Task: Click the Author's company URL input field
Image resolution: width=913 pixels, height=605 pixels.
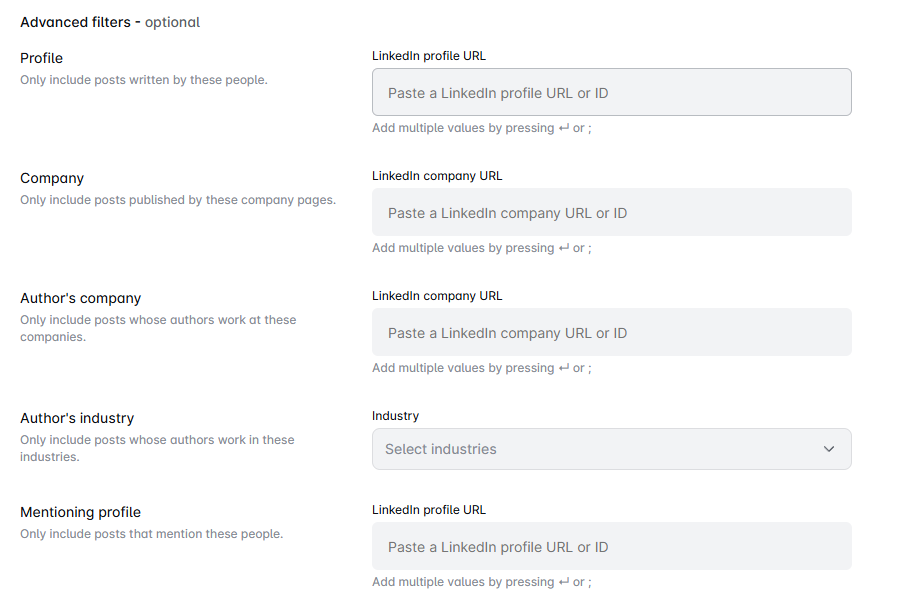Action: point(611,332)
